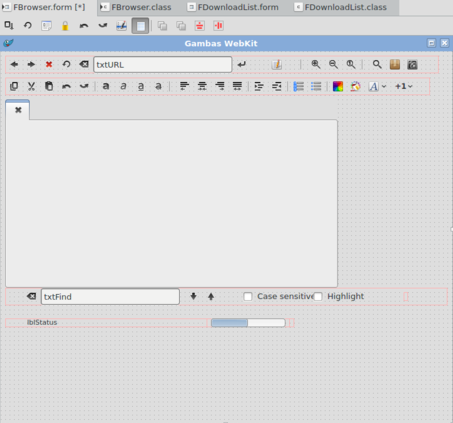Screen dimensions: 453x423
Task: Click the yellow lock icon in IDE toolbar
Action: (x=65, y=26)
